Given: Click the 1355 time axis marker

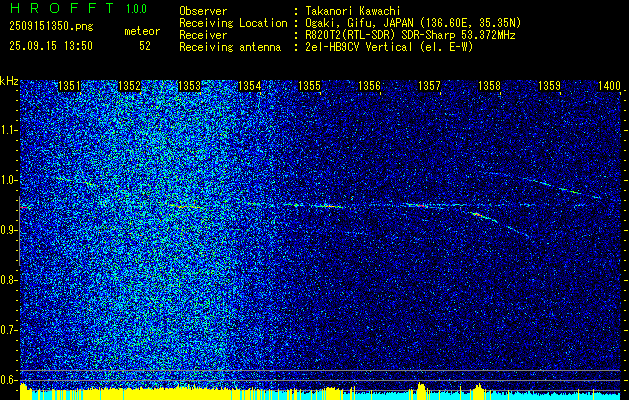Looking at the screenshot, I should click(x=310, y=86).
